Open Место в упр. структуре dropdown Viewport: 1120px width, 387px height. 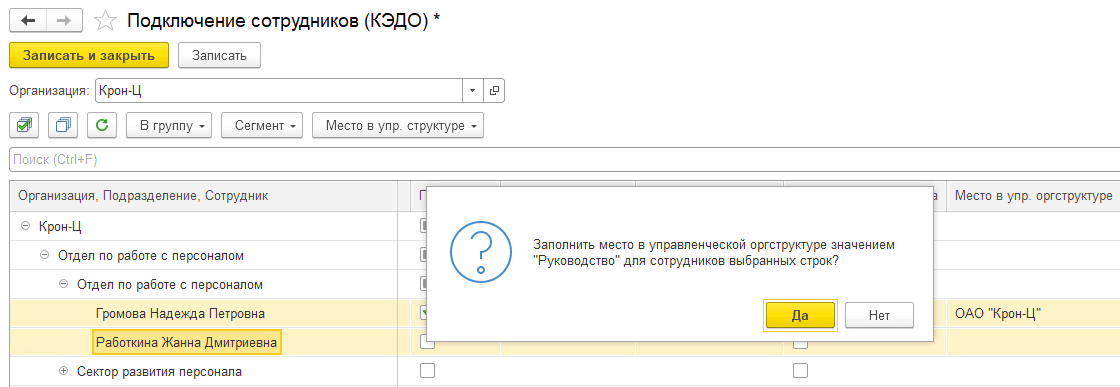pos(399,125)
